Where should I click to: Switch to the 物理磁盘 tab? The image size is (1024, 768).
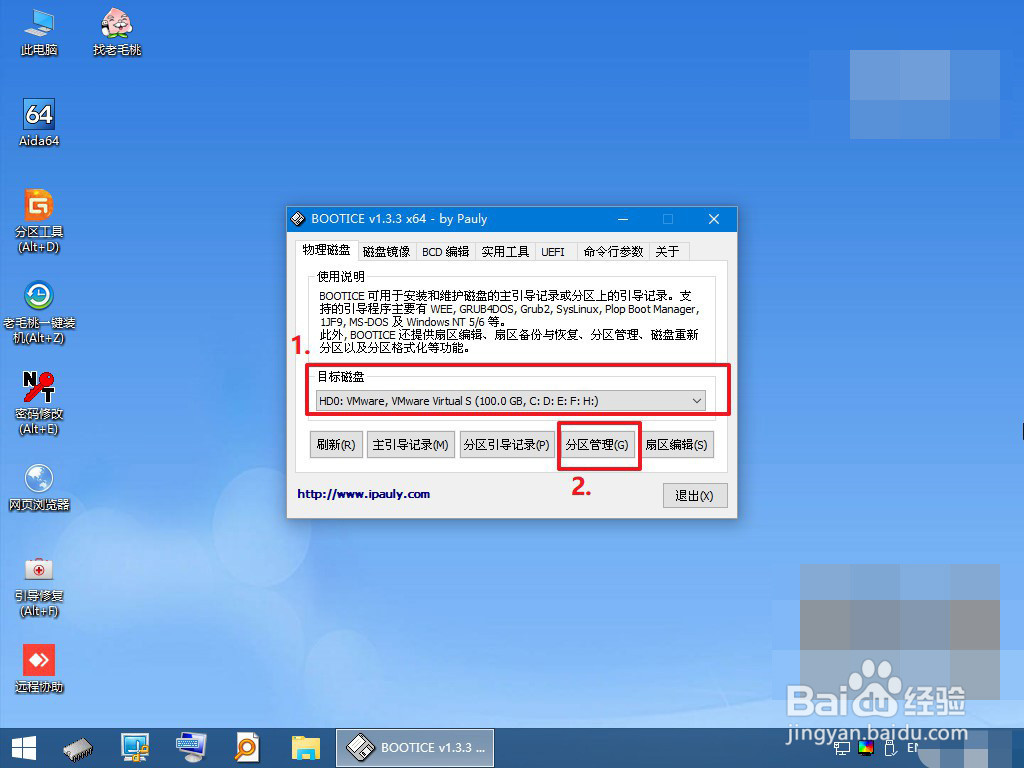[x=326, y=251]
